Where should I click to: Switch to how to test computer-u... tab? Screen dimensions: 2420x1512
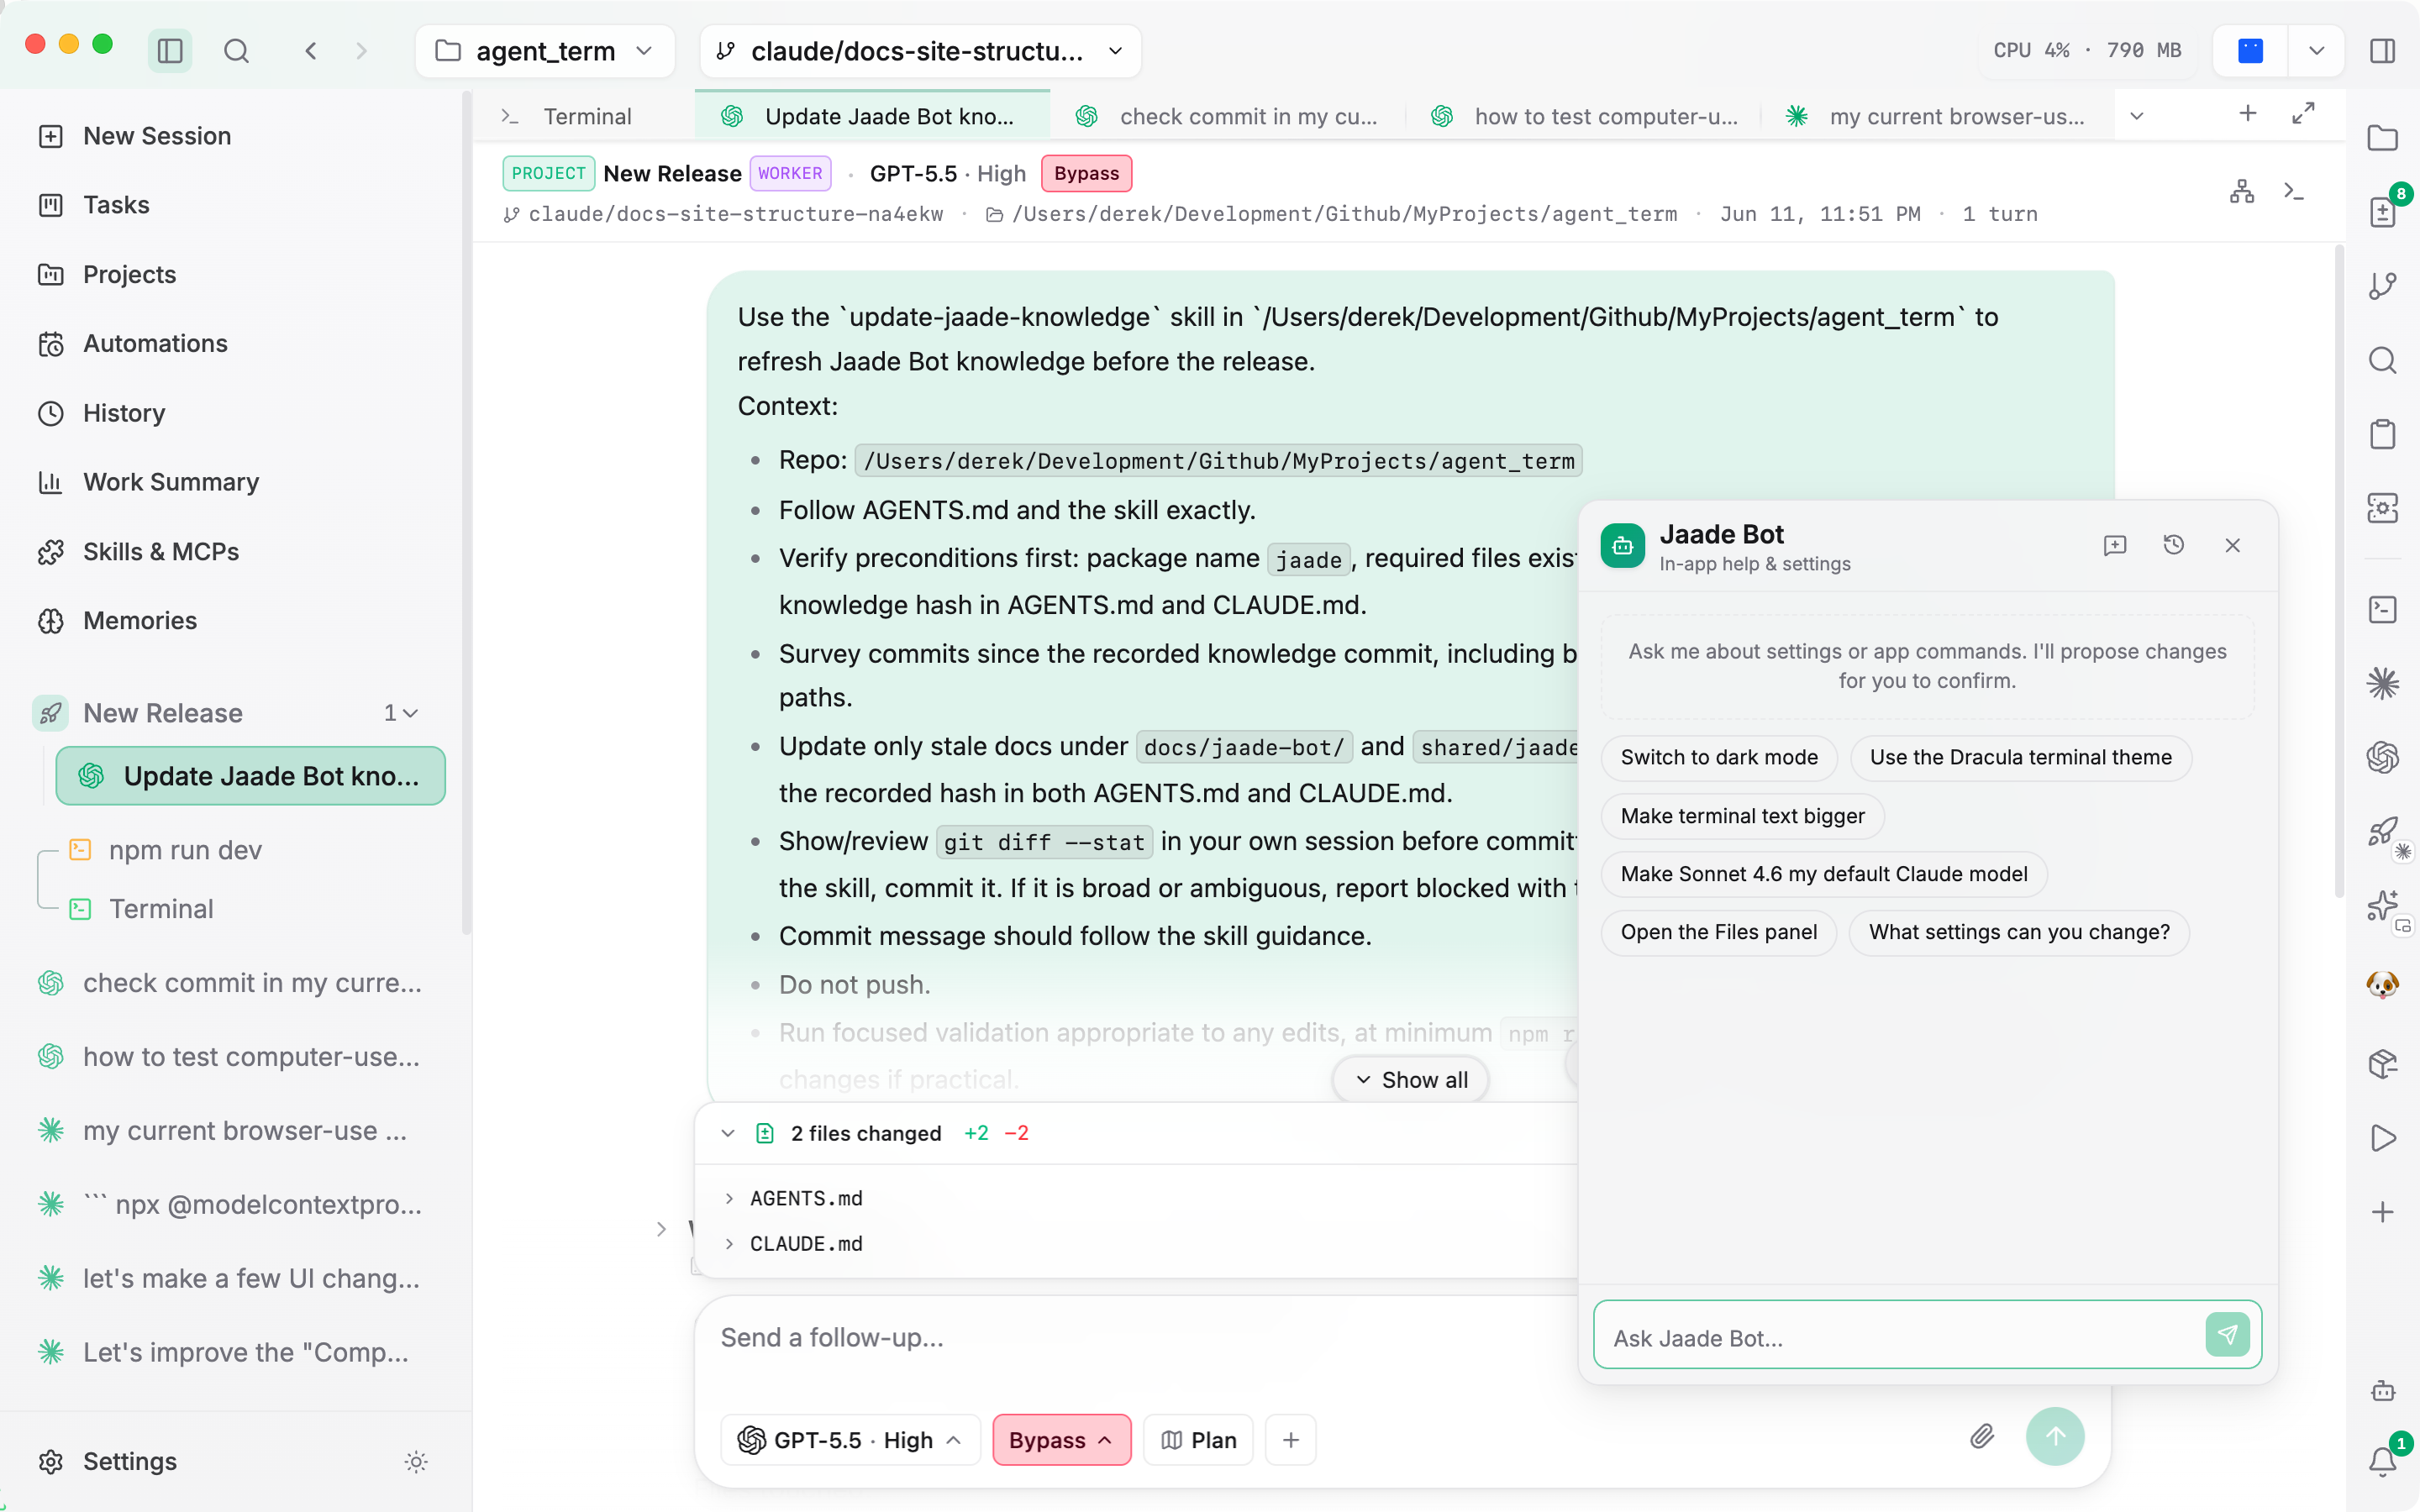point(1584,116)
